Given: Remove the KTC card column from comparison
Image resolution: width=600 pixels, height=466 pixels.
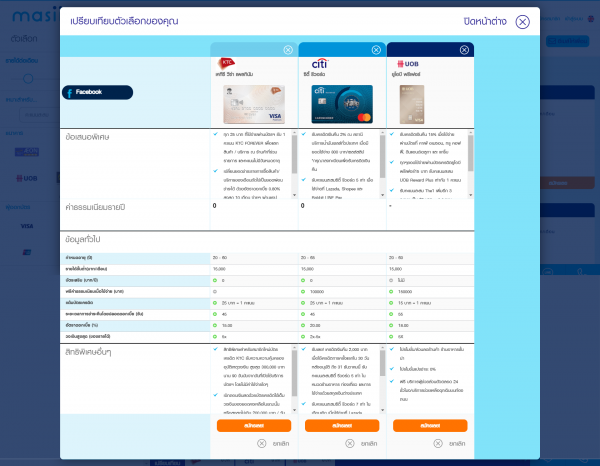Looking at the screenshot, I should [288, 49].
